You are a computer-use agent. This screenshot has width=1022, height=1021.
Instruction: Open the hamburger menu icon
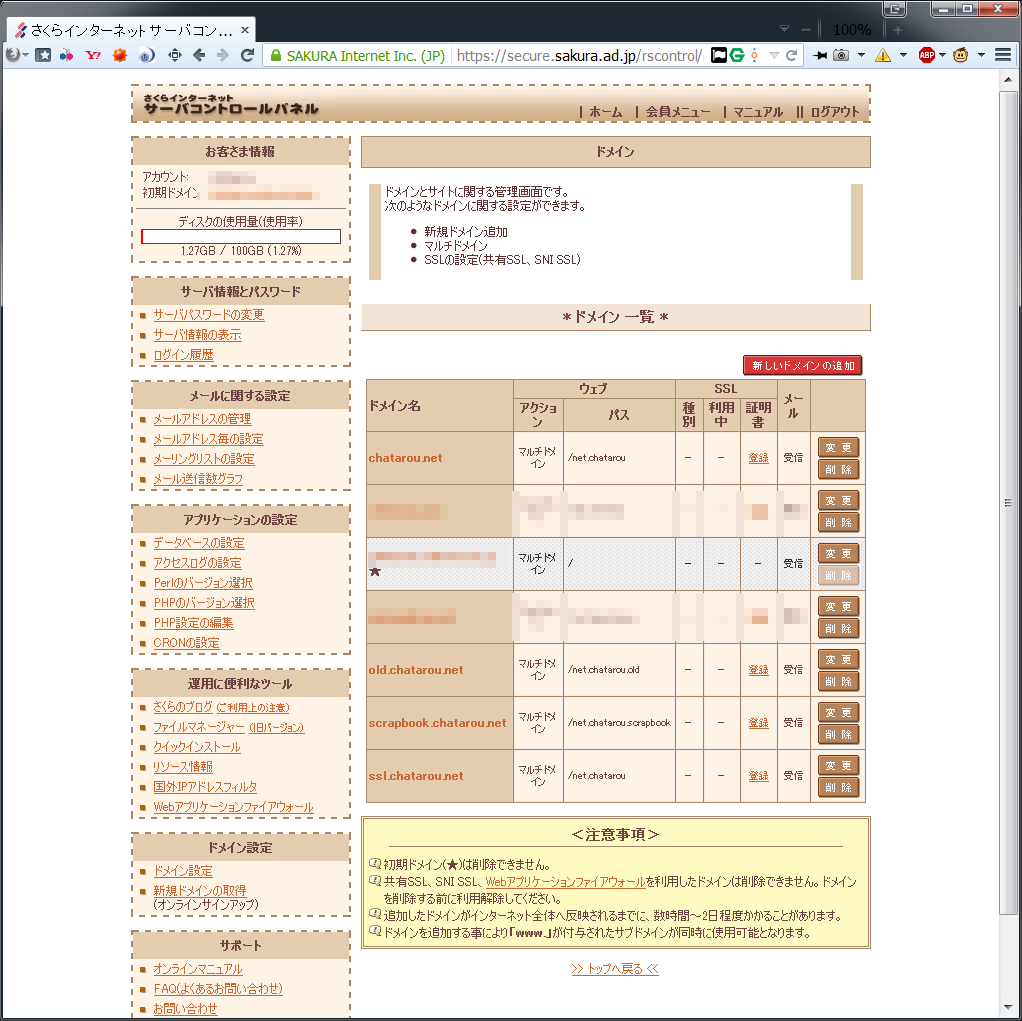(x=1003, y=55)
